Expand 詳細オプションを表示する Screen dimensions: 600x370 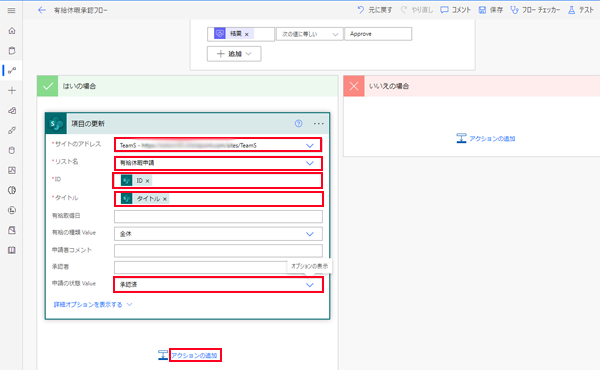pyautogui.click(x=93, y=305)
